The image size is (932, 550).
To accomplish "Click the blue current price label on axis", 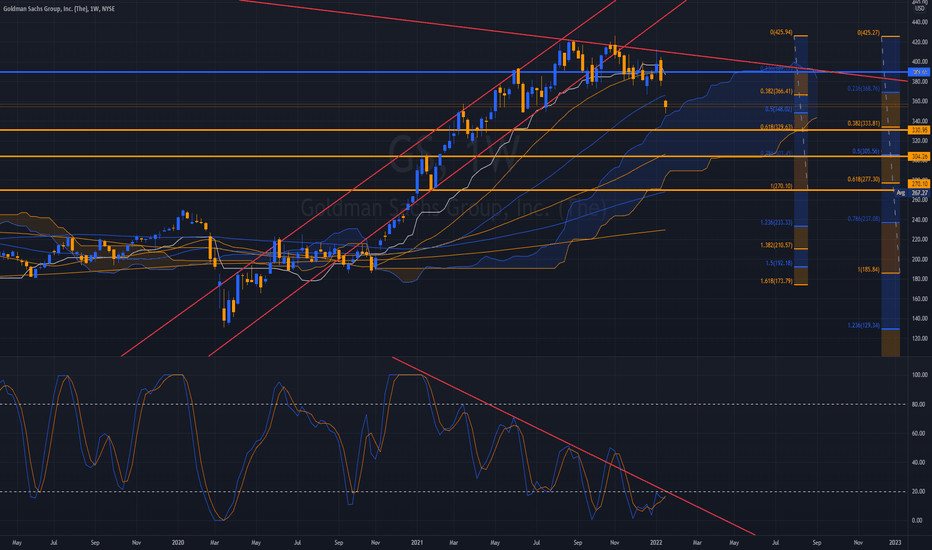I will (920, 72).
